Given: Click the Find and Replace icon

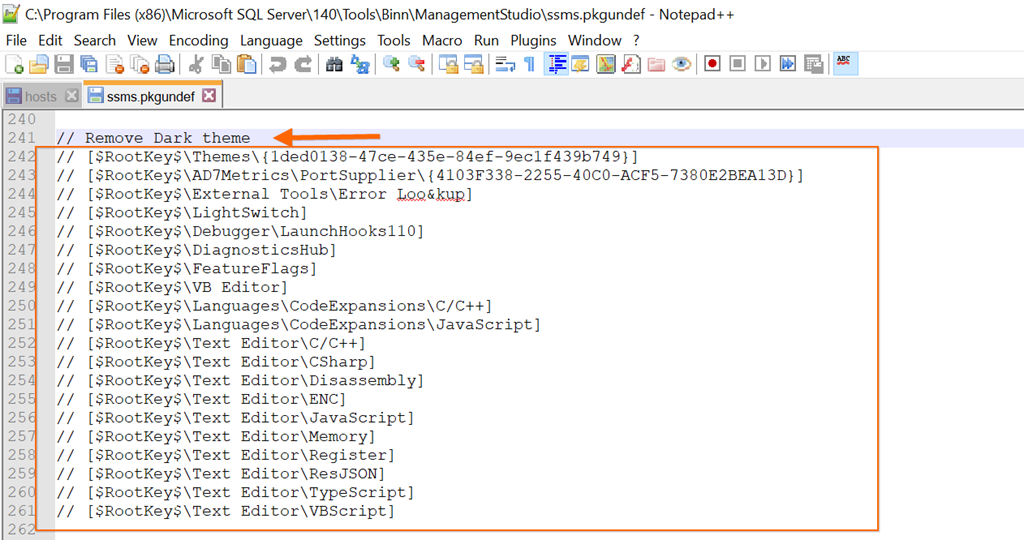Looking at the screenshot, I should coord(359,64).
